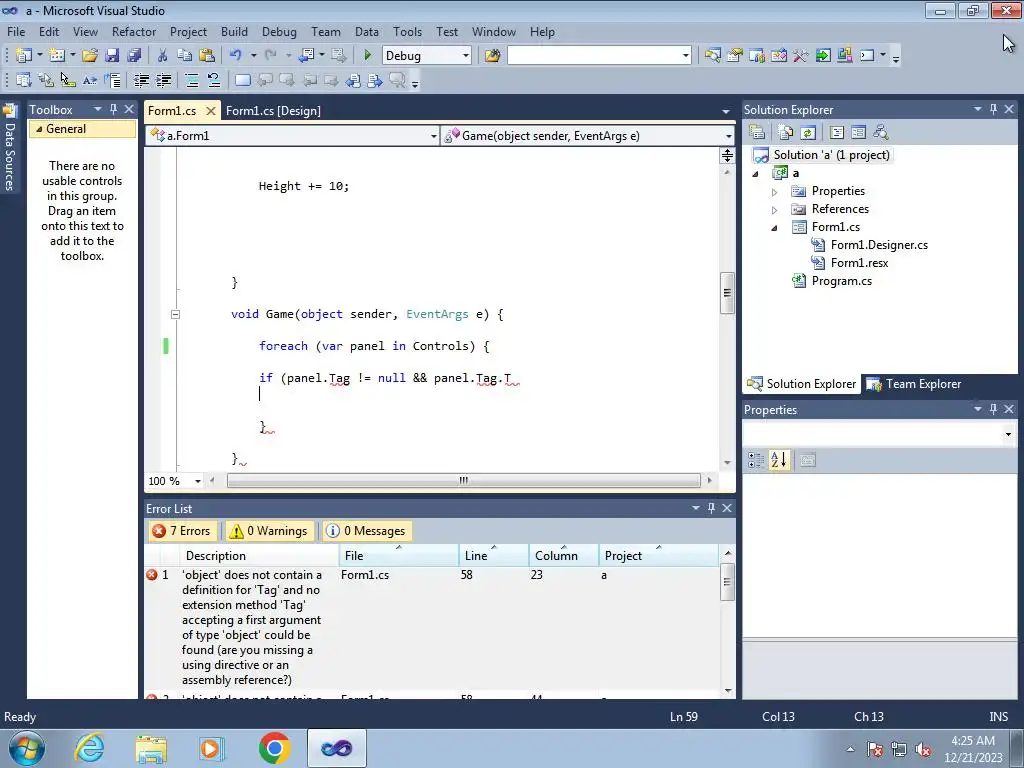This screenshot has height=768, width=1024.
Task: Click the Save All toolbar icon
Action: (x=134, y=56)
